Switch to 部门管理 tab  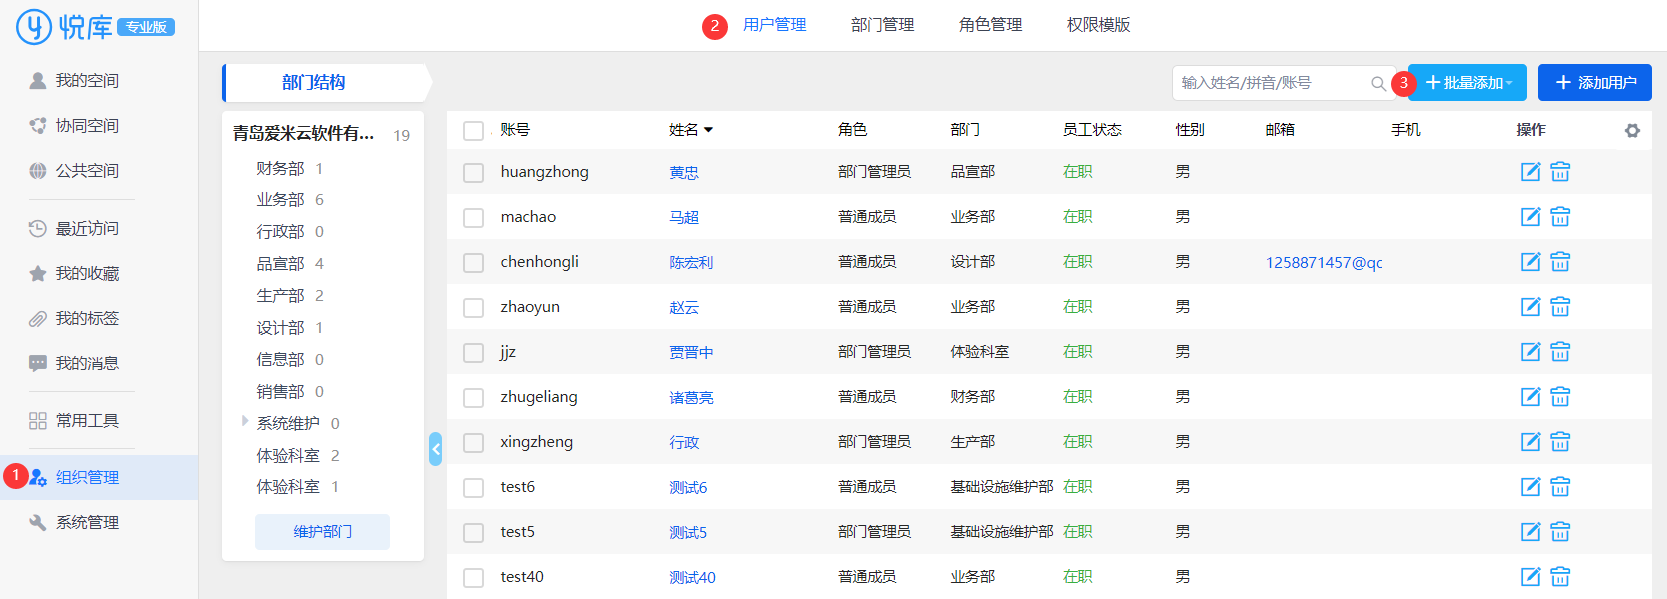pyautogui.click(x=882, y=25)
